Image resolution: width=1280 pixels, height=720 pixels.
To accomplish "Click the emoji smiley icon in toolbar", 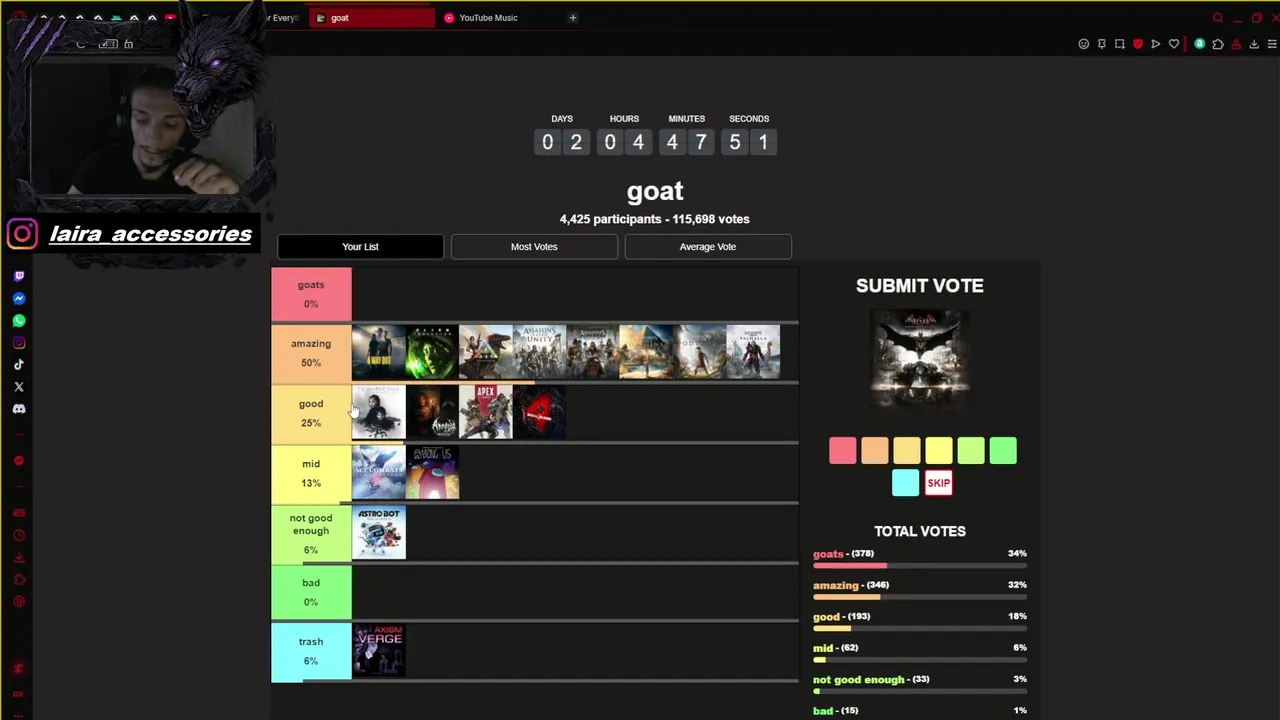I will coord(1083,44).
